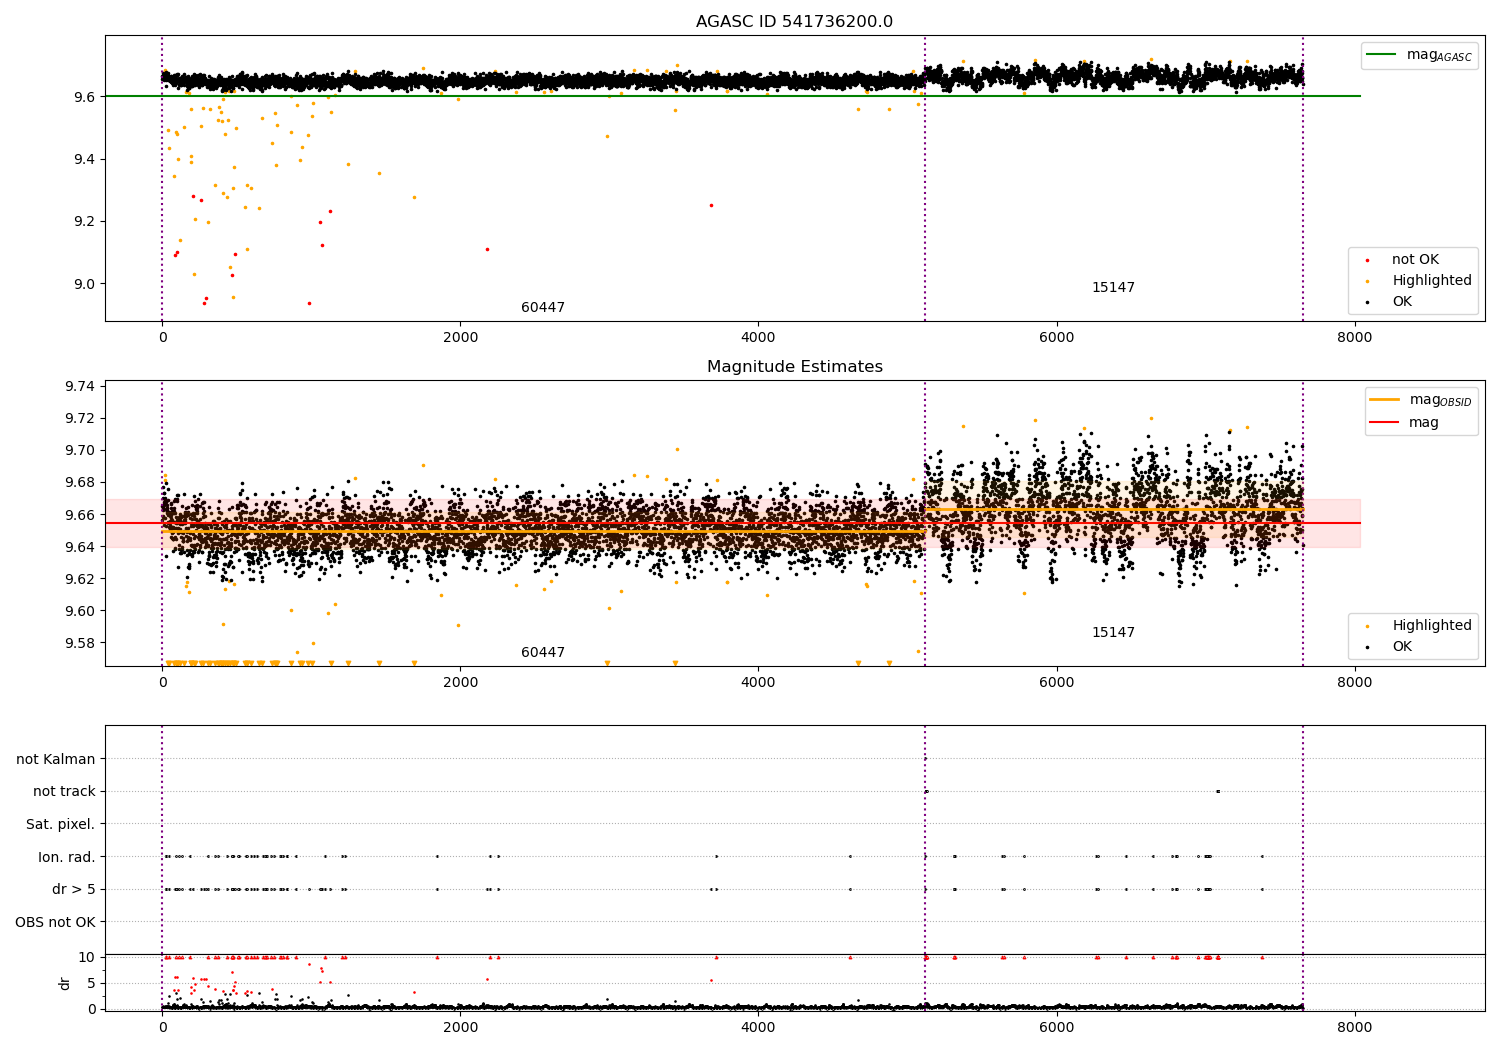Click the 'dr' axis label at bottom left
The height and width of the screenshot is (1050, 1500).
pos(65,983)
